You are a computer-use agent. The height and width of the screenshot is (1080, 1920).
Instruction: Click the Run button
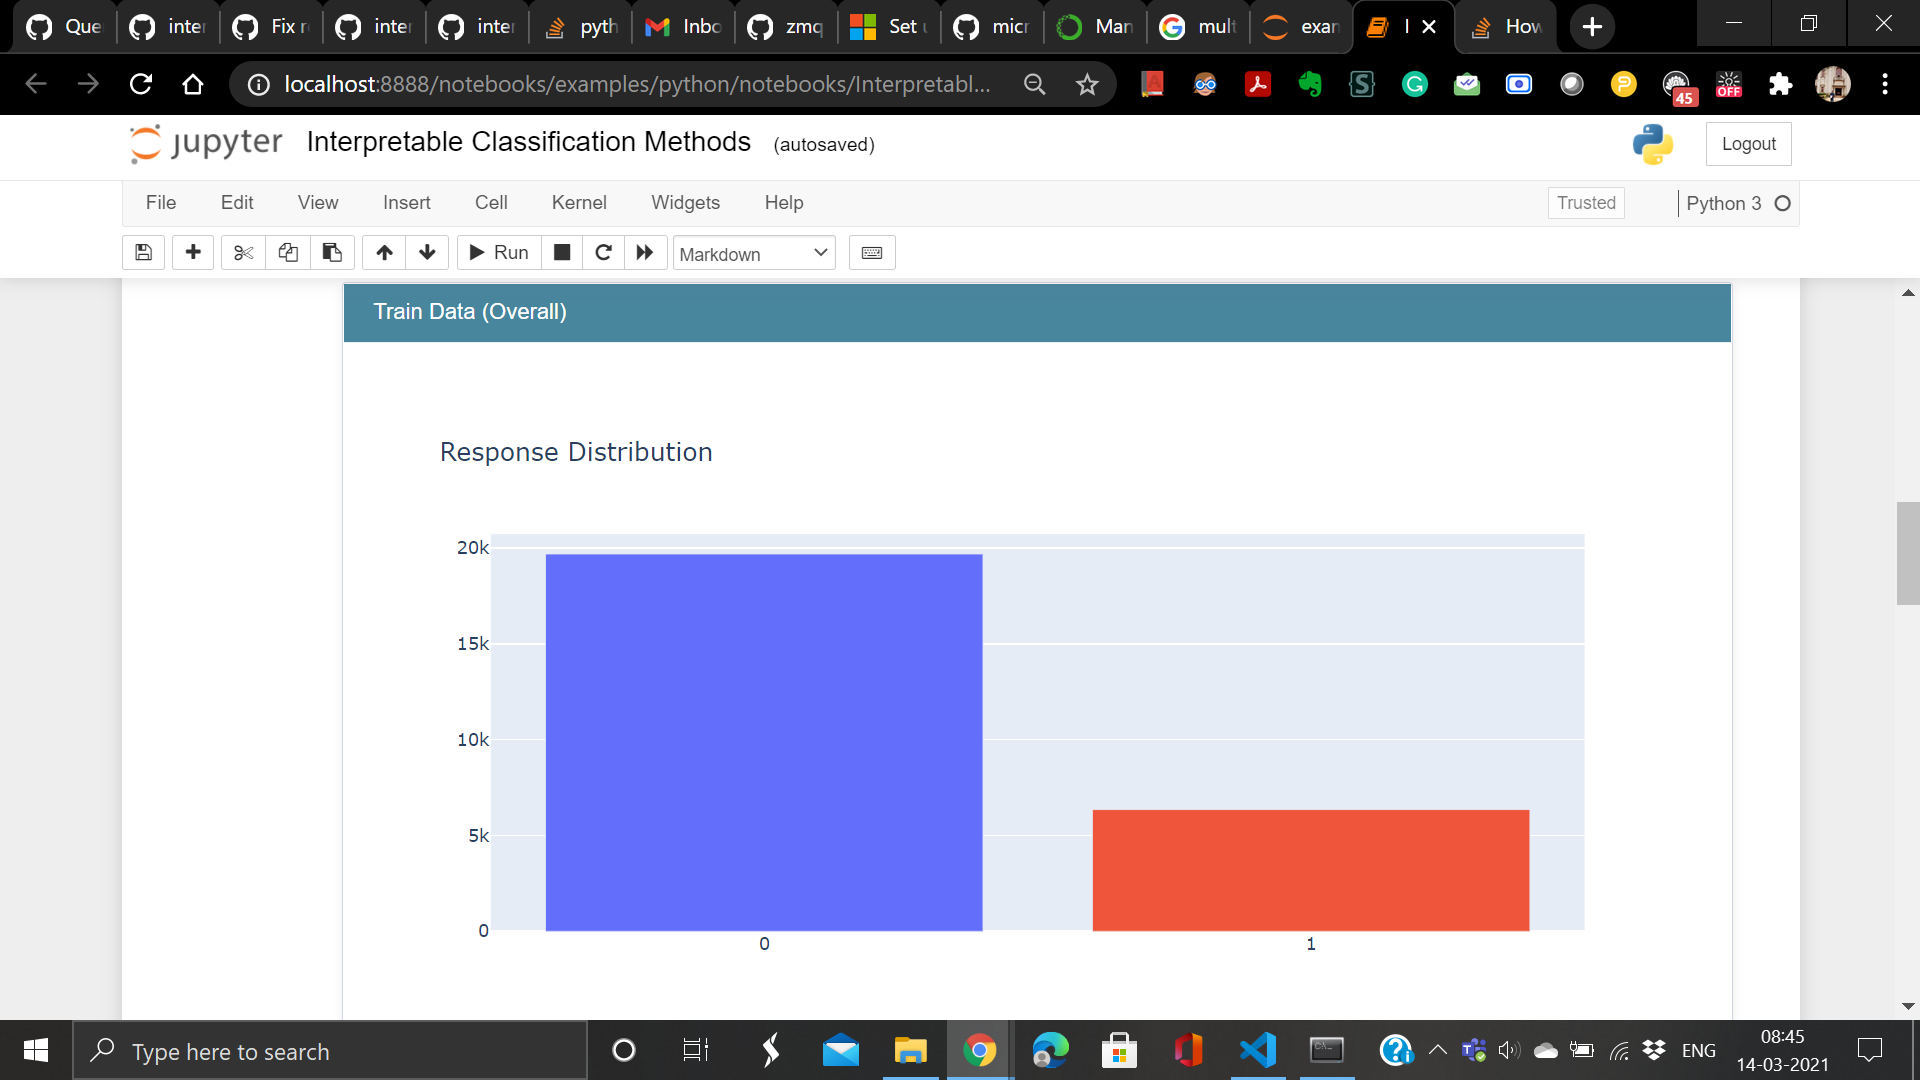499,253
